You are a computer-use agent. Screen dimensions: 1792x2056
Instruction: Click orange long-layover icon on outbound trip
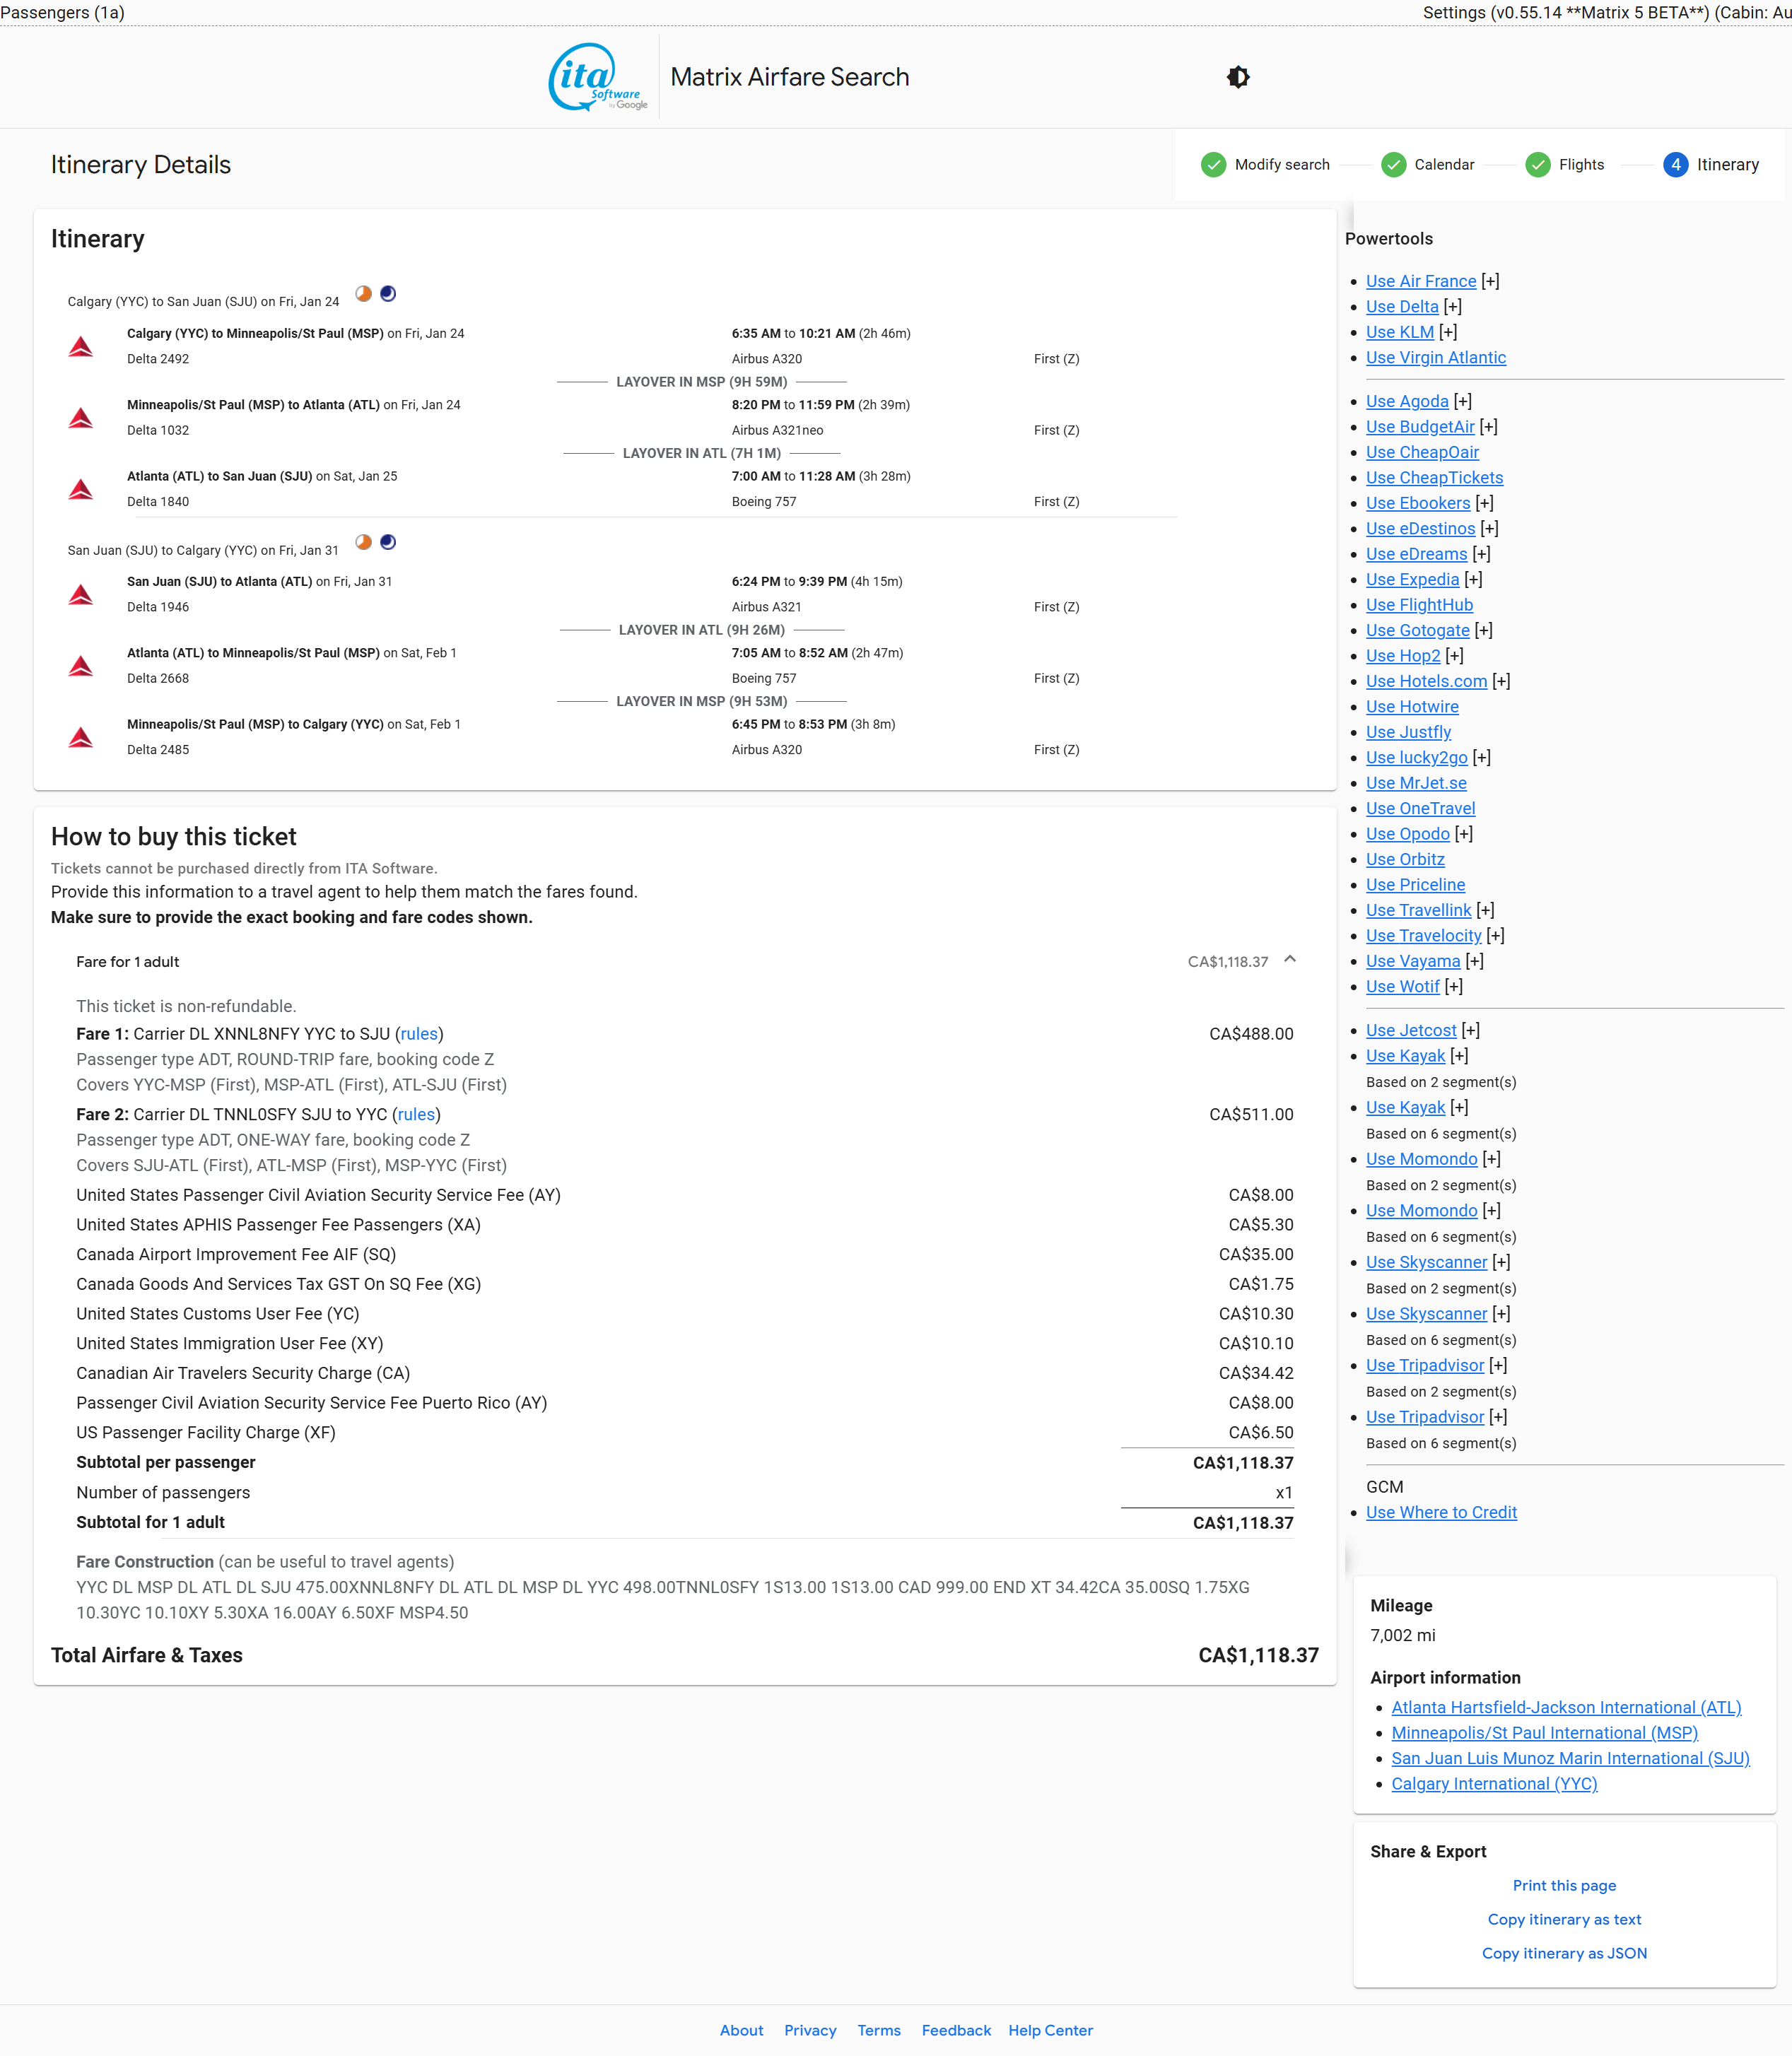pyautogui.click(x=364, y=294)
